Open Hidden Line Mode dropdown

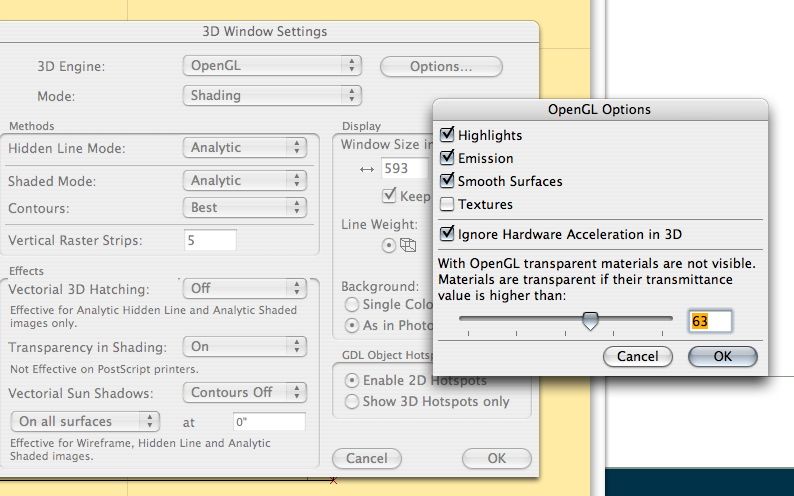245,148
